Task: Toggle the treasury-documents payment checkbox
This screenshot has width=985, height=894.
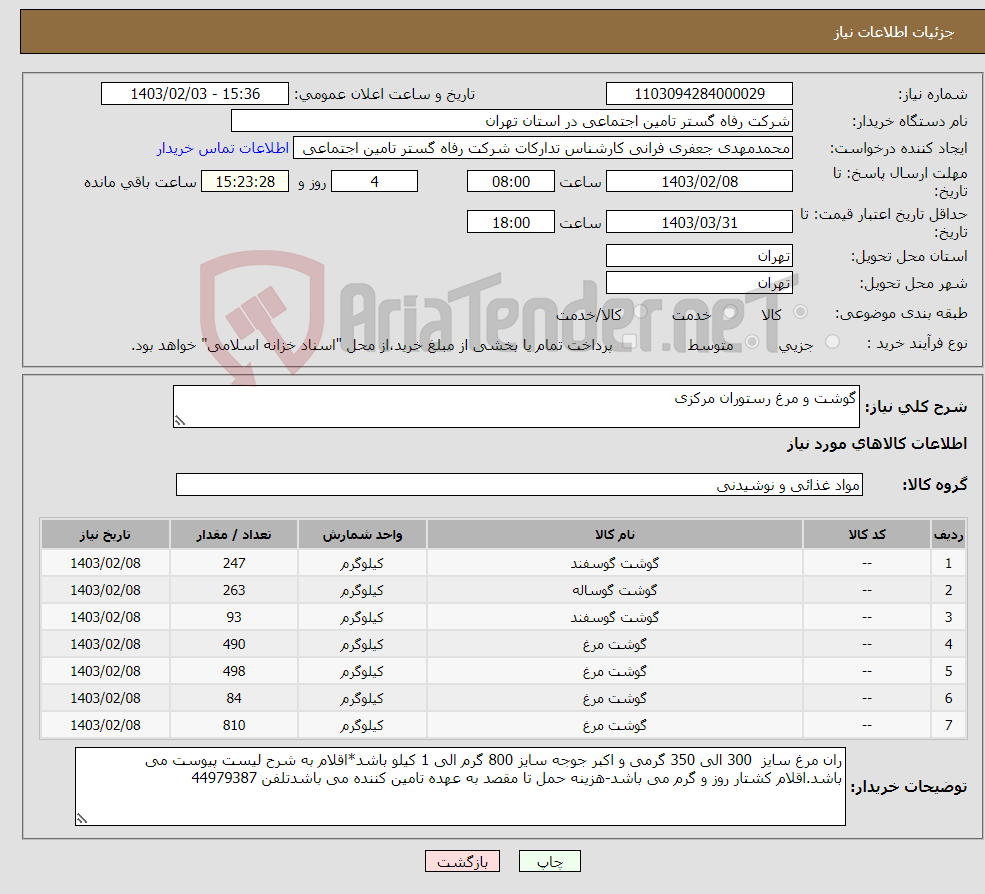Action: [x=629, y=342]
